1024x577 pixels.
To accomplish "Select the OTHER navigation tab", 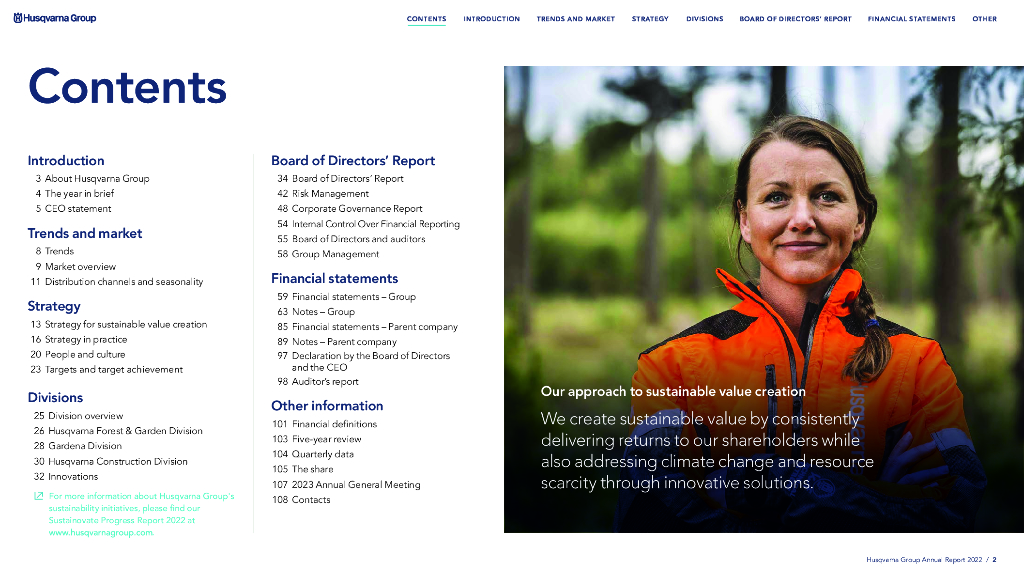I will 984,19.
